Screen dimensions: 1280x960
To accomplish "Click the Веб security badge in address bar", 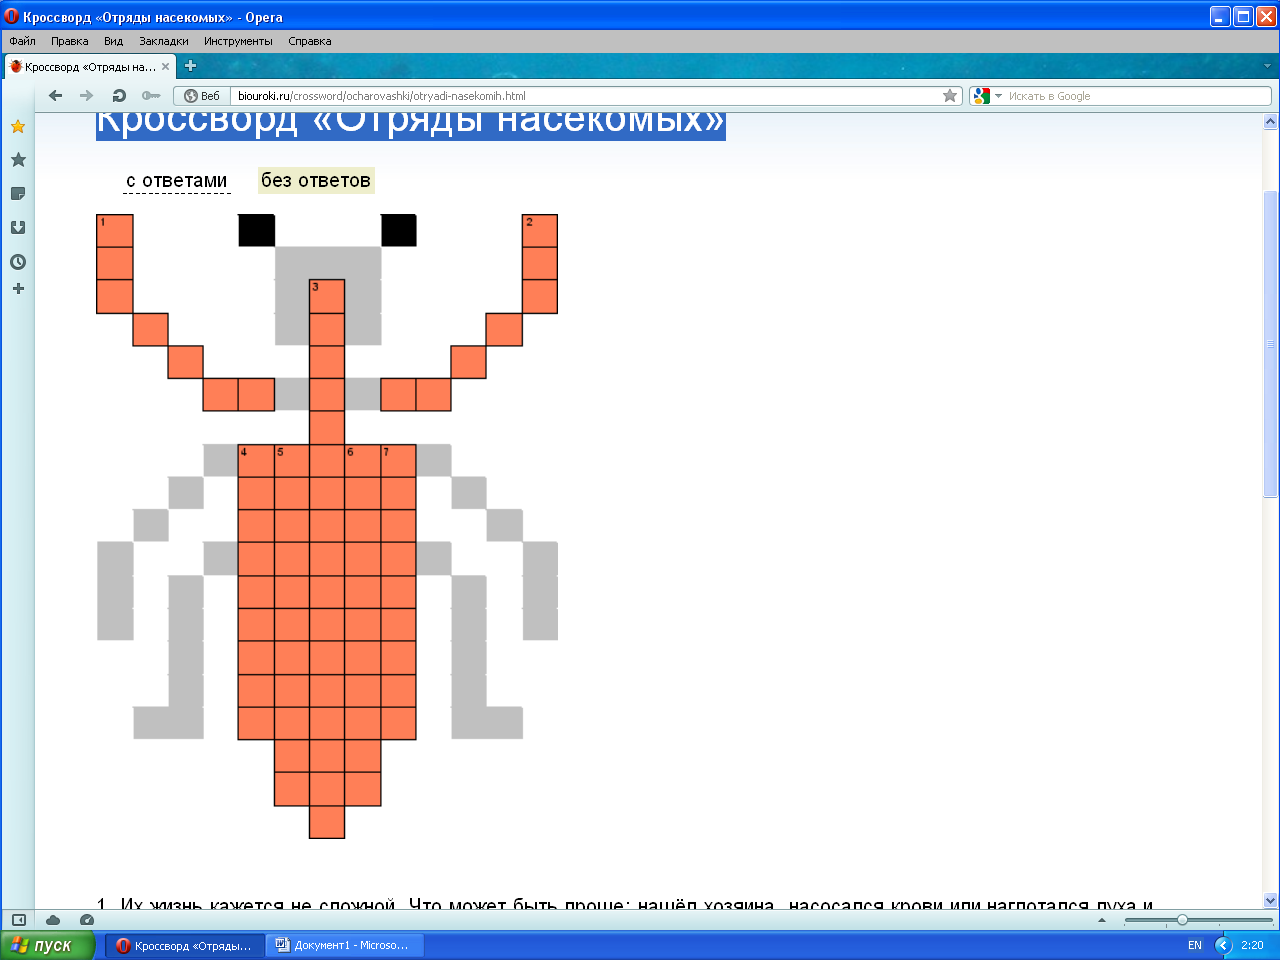I will click(x=202, y=96).
